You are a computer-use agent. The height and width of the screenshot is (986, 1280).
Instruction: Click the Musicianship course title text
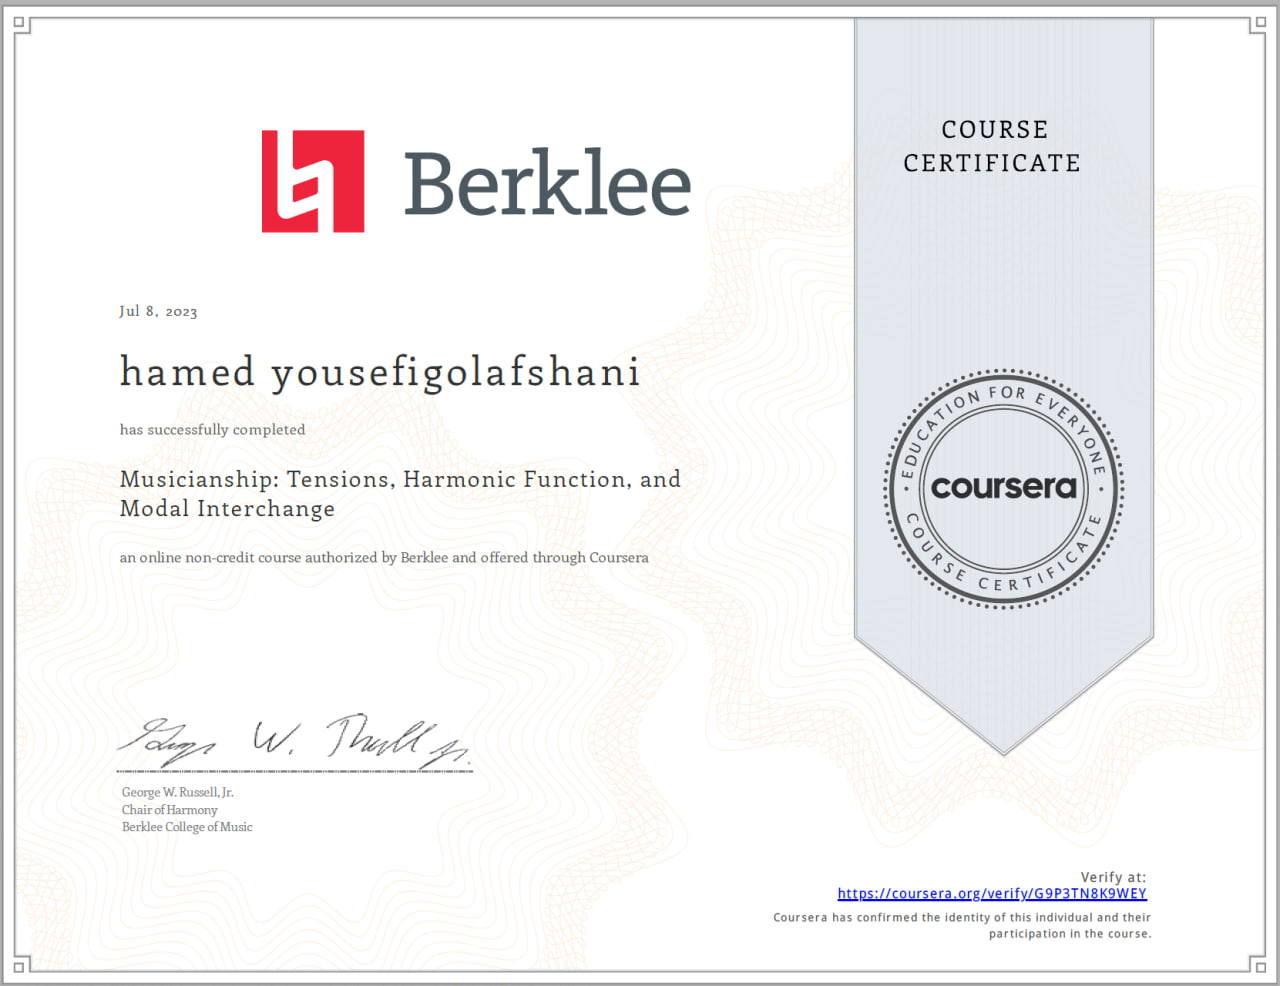pyautogui.click(x=400, y=494)
